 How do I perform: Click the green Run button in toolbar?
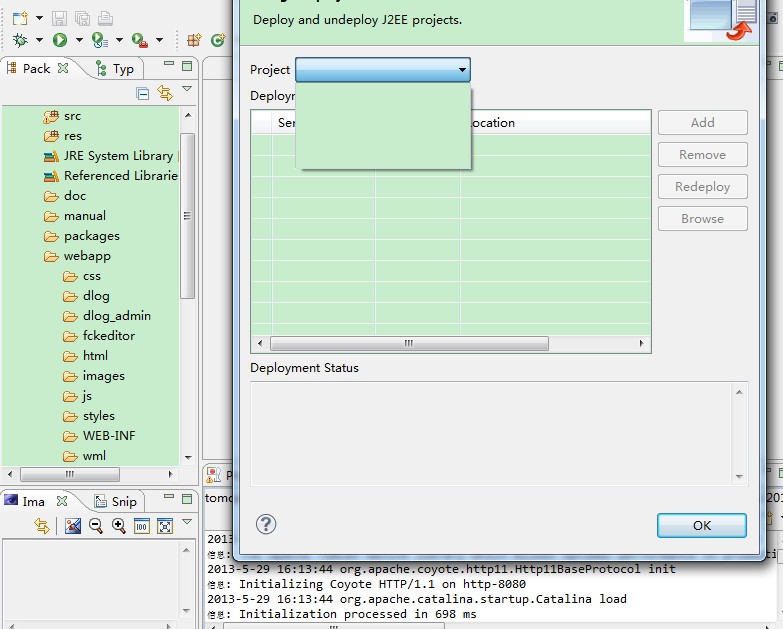click(x=60, y=40)
